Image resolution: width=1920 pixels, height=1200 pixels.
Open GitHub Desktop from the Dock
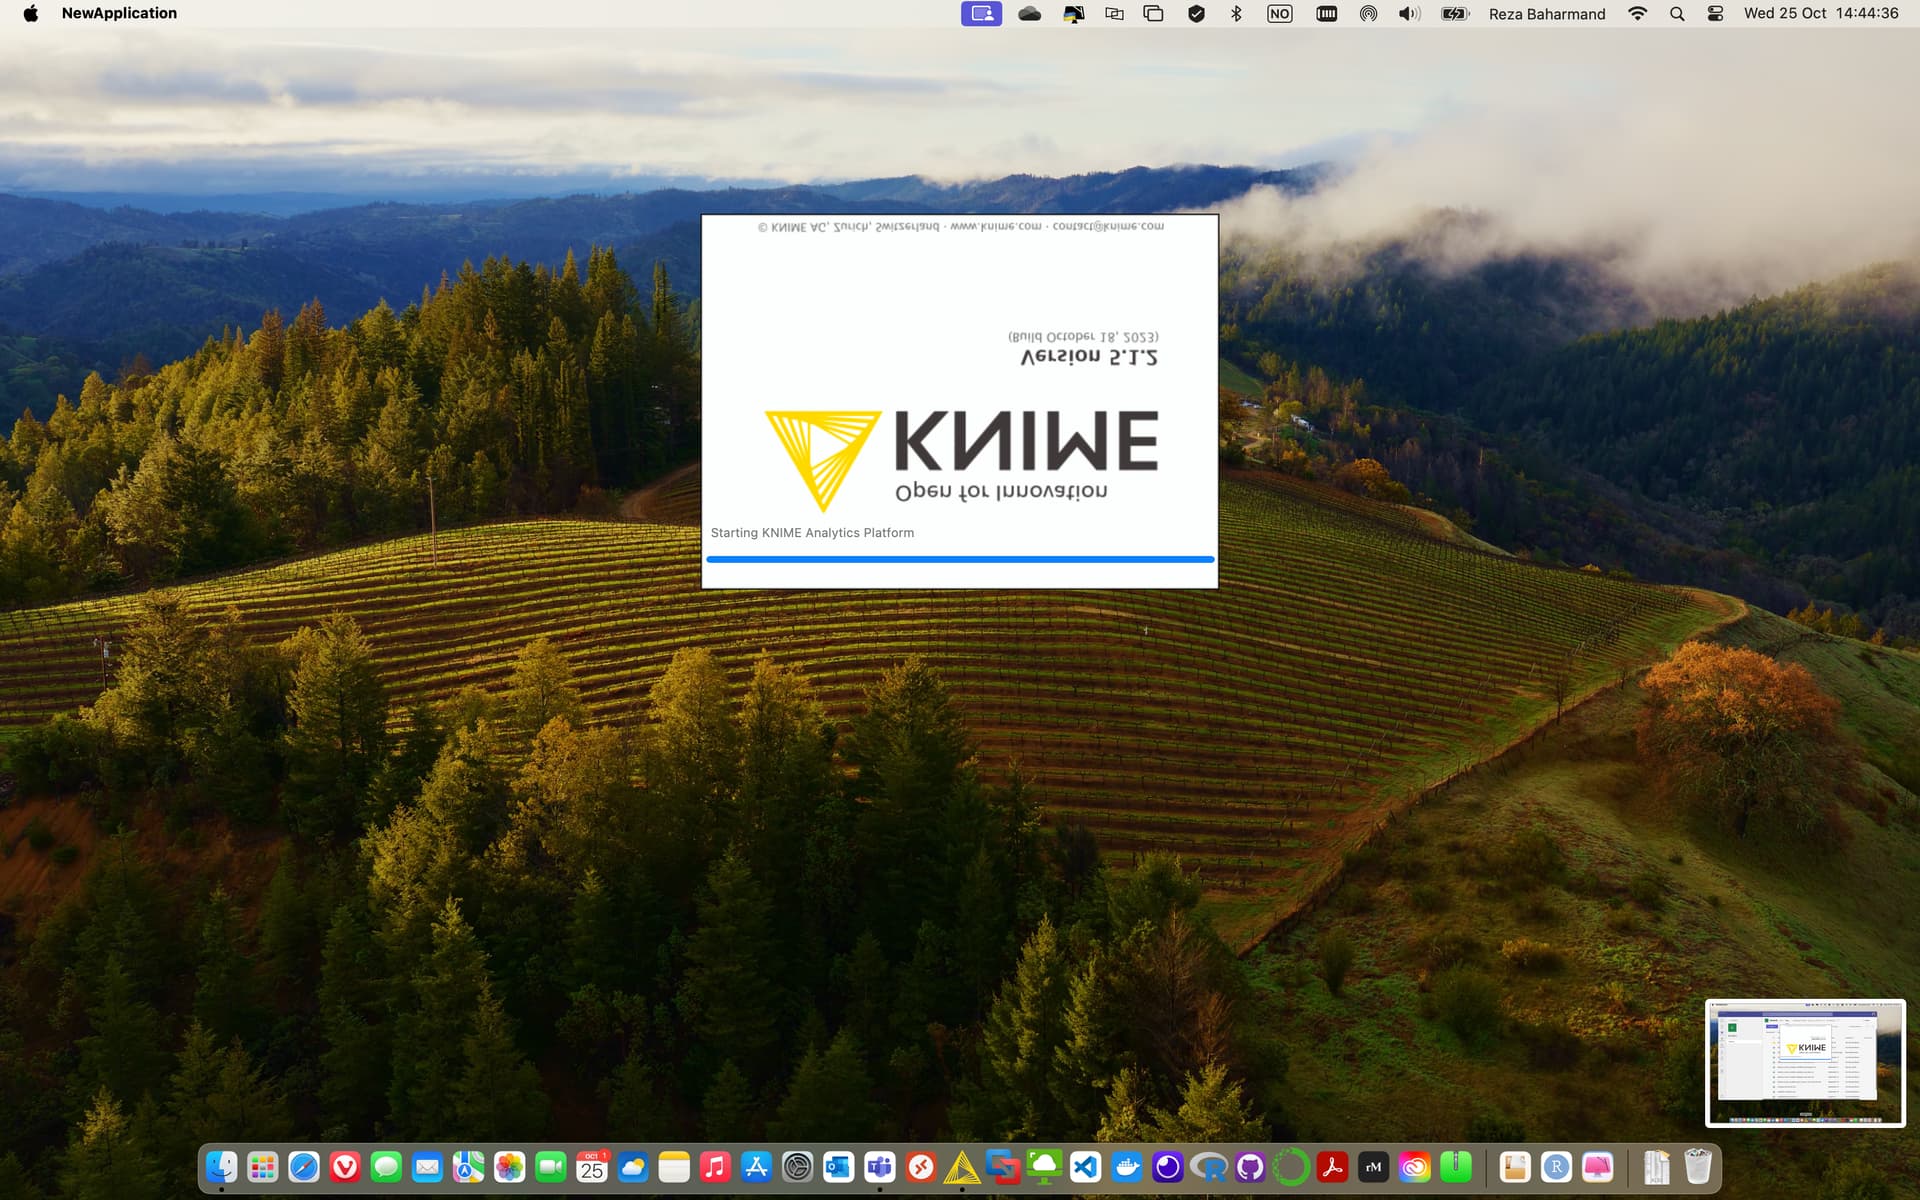click(1250, 1167)
